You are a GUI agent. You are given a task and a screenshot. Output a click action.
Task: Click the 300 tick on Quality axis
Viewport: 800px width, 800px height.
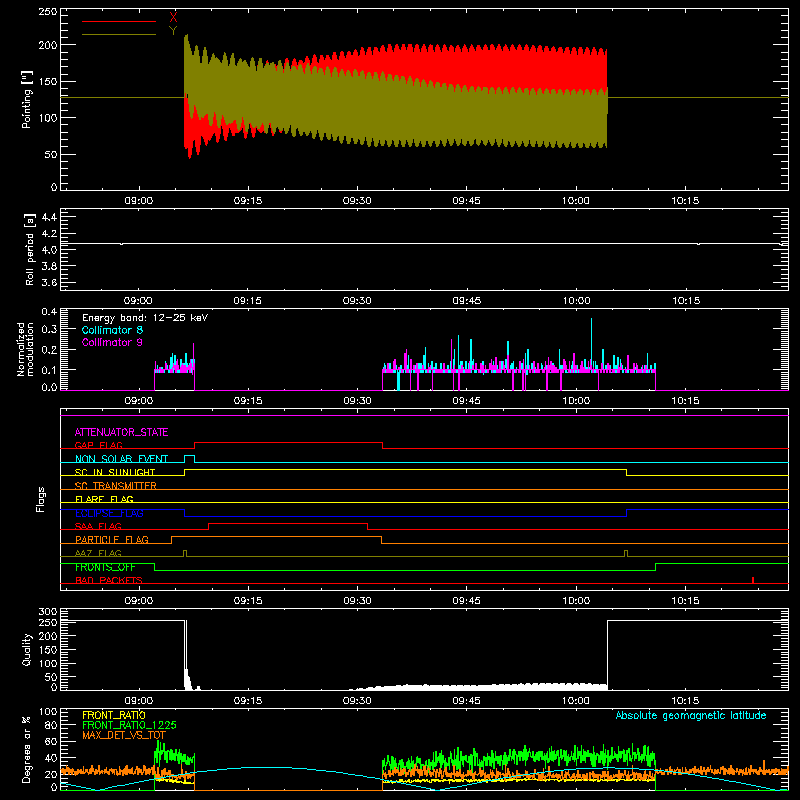coord(48,612)
